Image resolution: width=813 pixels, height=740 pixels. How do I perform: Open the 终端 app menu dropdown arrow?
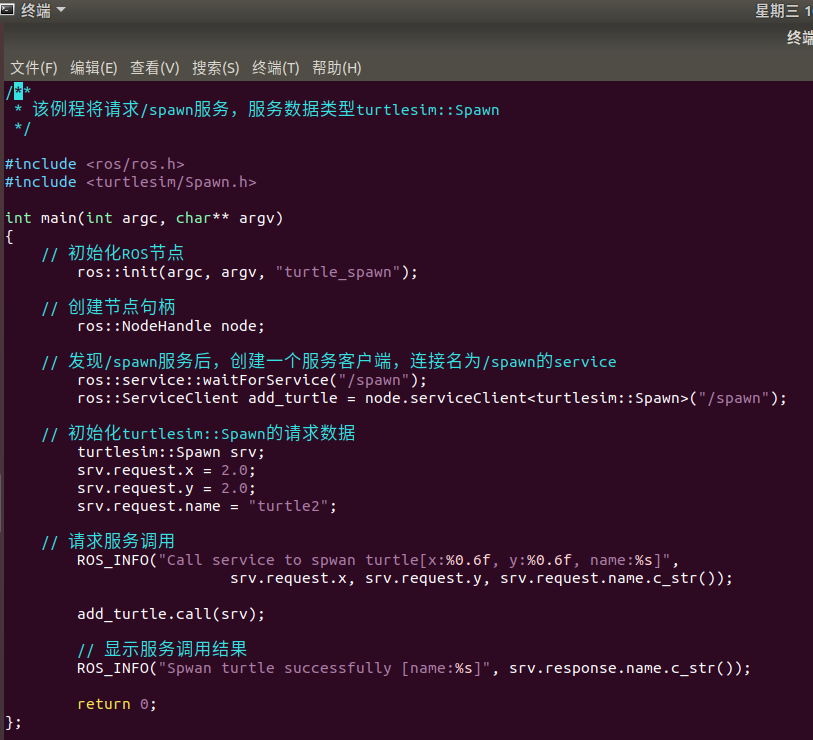pos(61,9)
